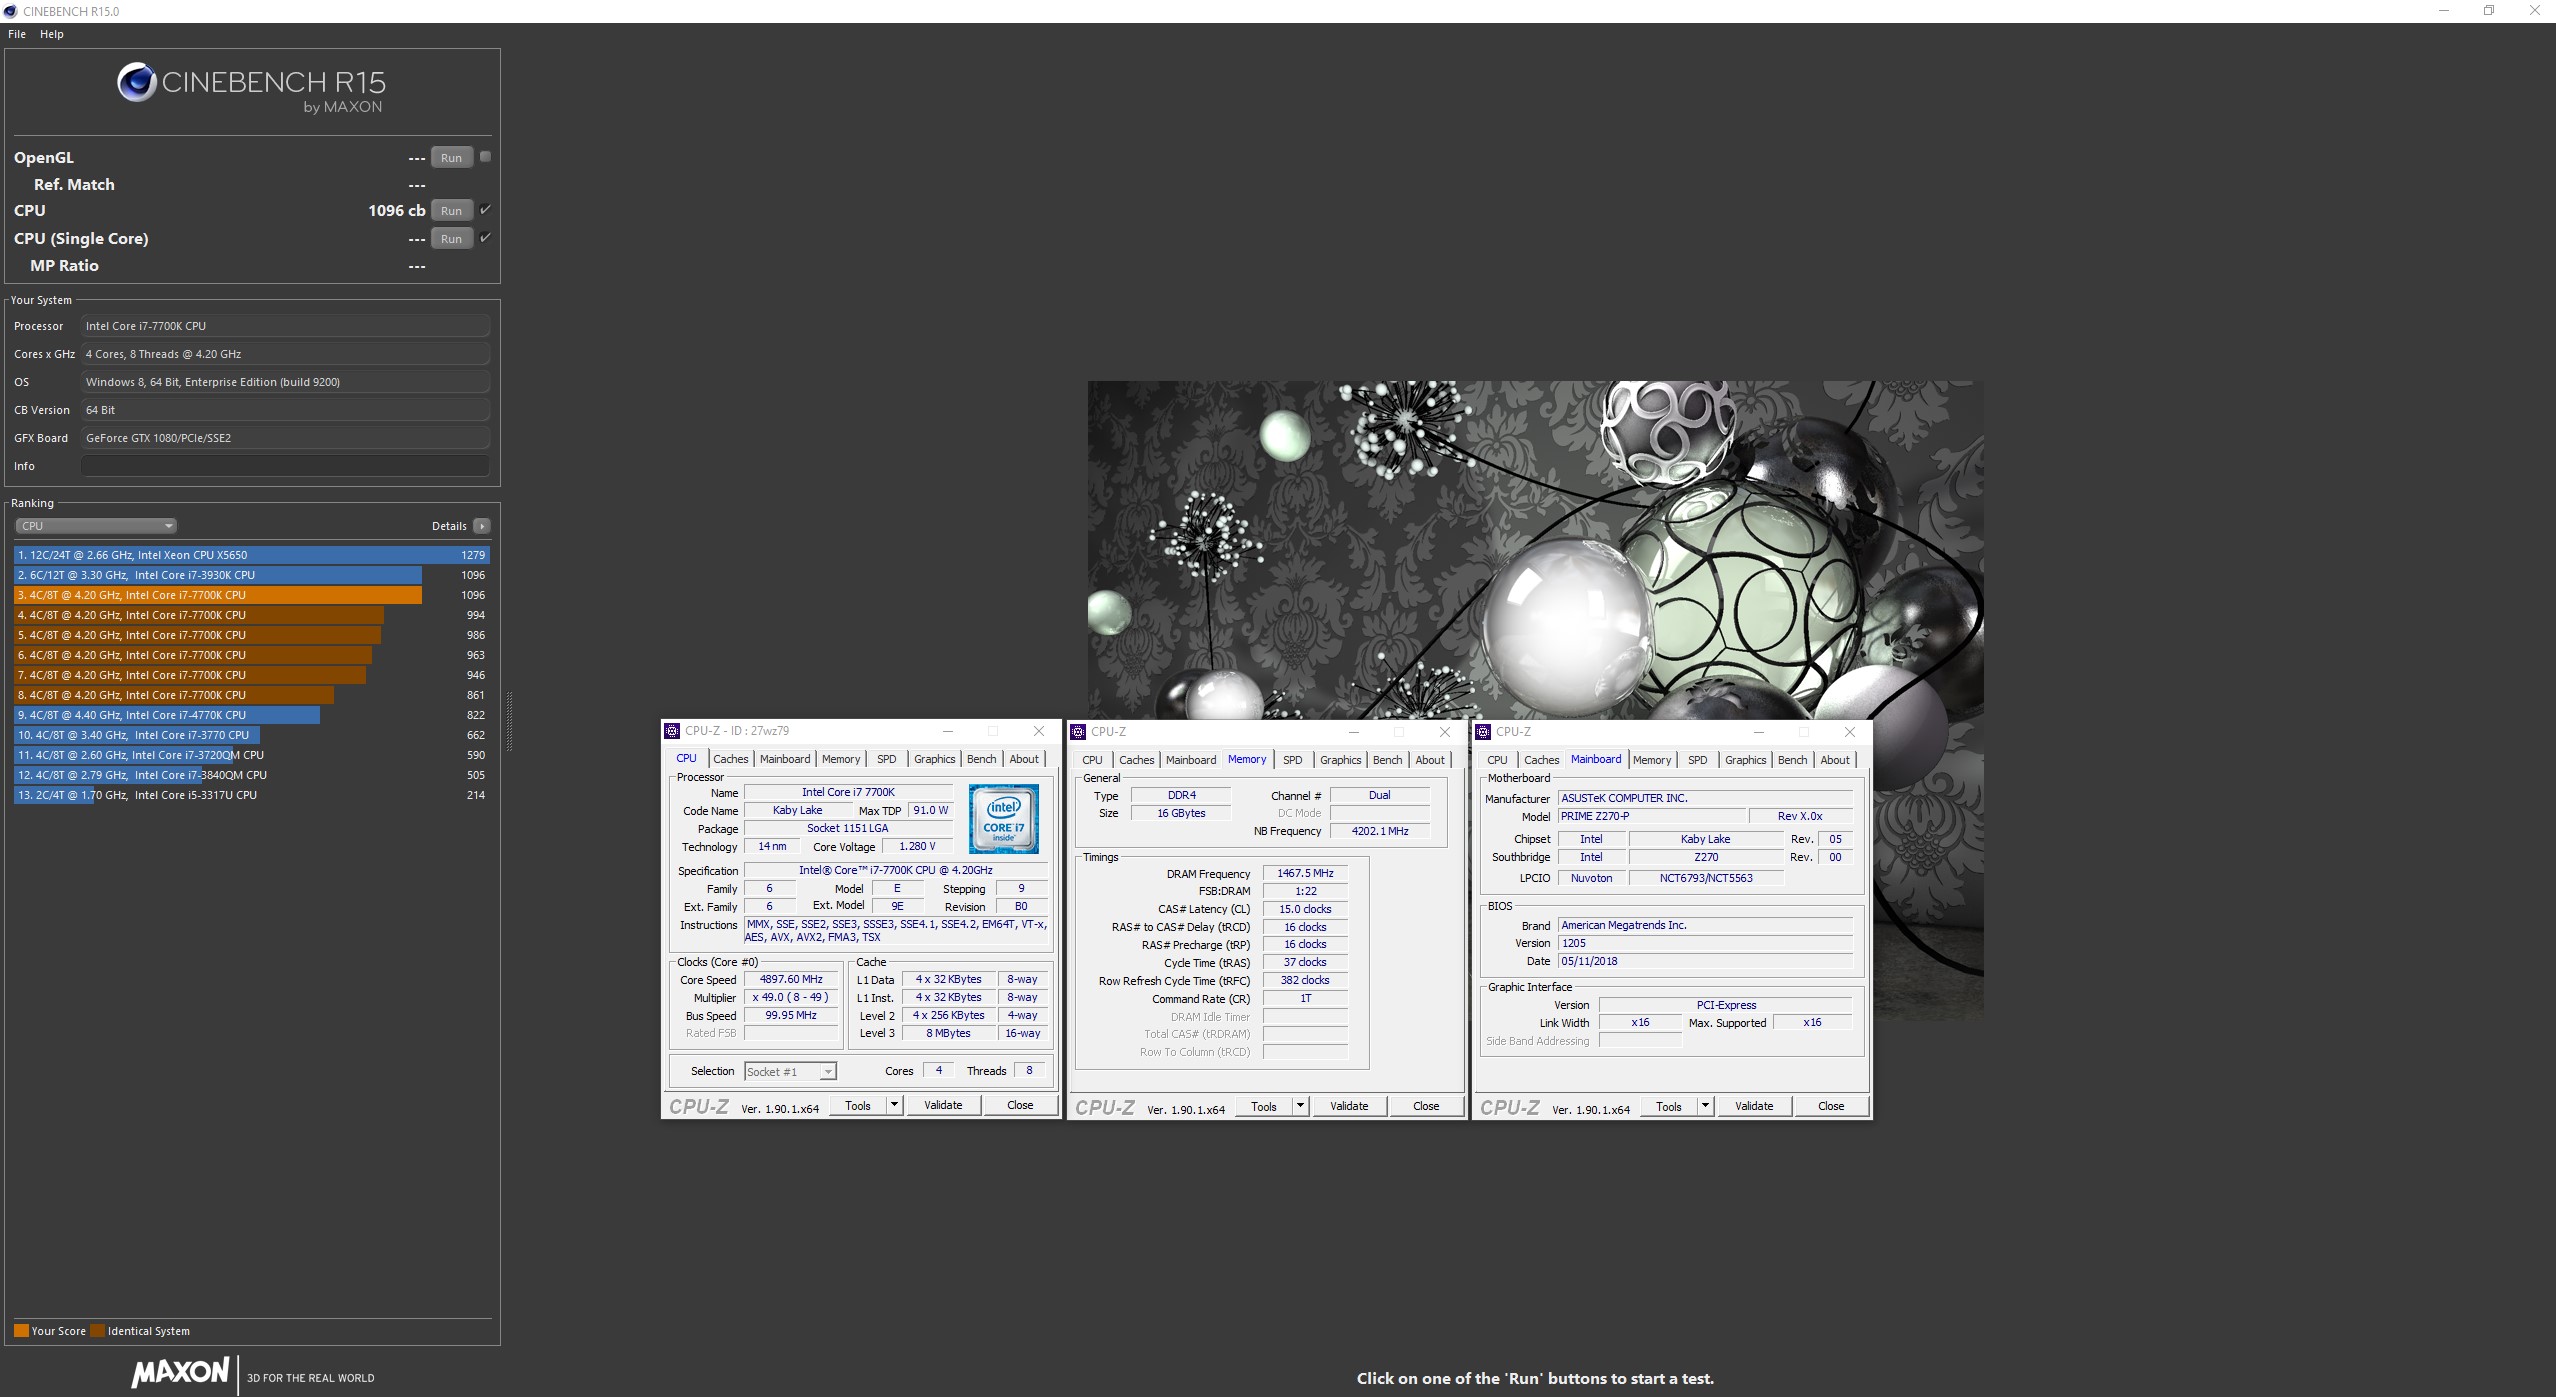Click the brown Identical System legend swatch
The width and height of the screenshot is (2556, 1397).
click(97, 1331)
